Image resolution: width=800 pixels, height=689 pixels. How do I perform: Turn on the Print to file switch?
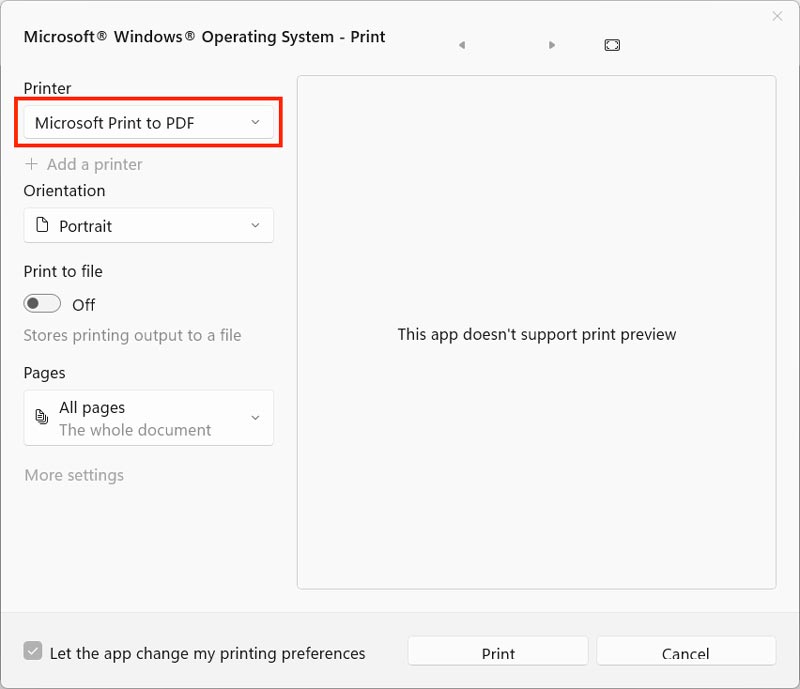pyautogui.click(x=43, y=304)
